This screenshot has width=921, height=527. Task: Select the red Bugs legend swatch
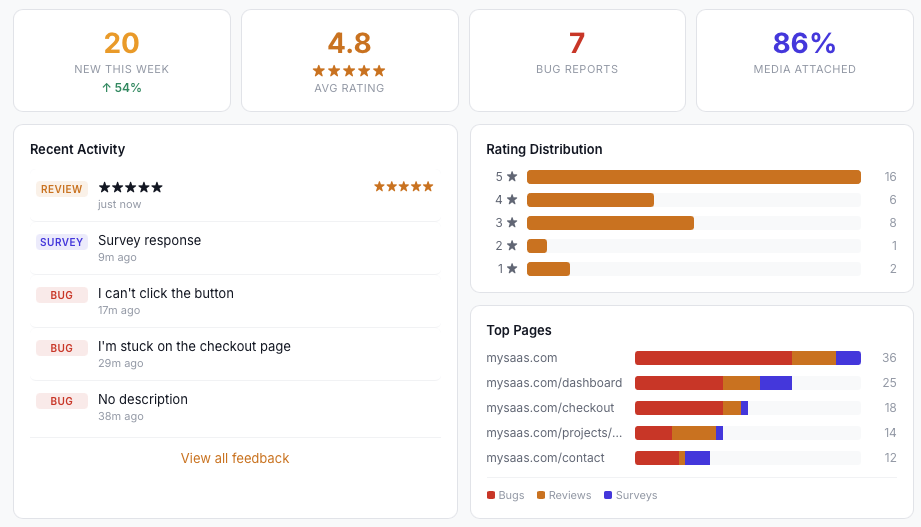(x=491, y=496)
